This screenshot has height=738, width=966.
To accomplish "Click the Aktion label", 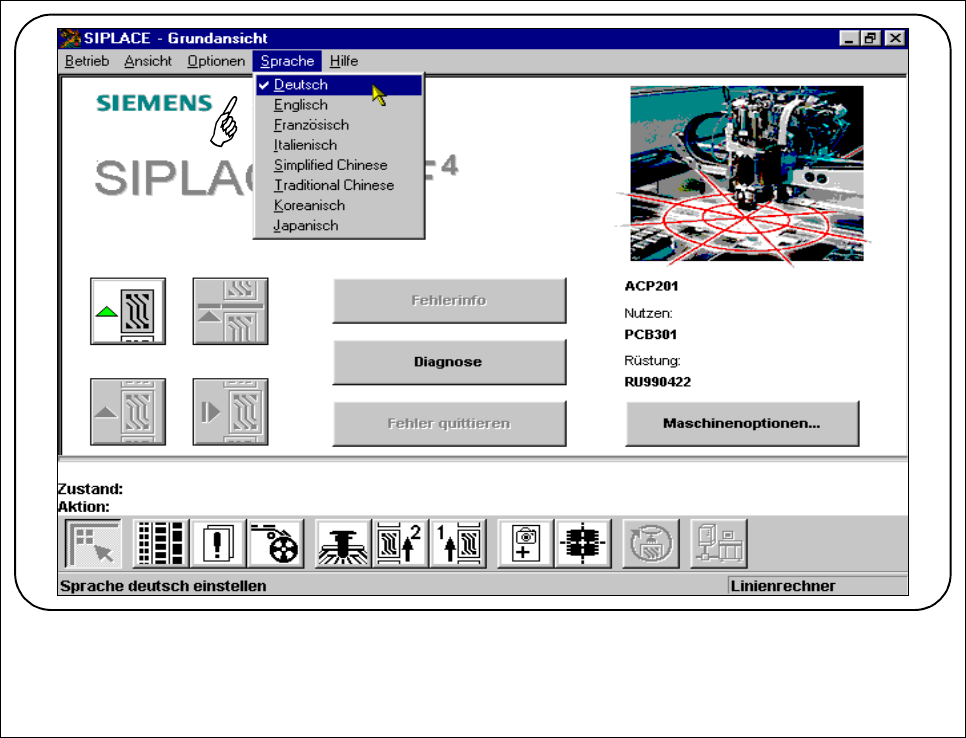I will [x=84, y=507].
